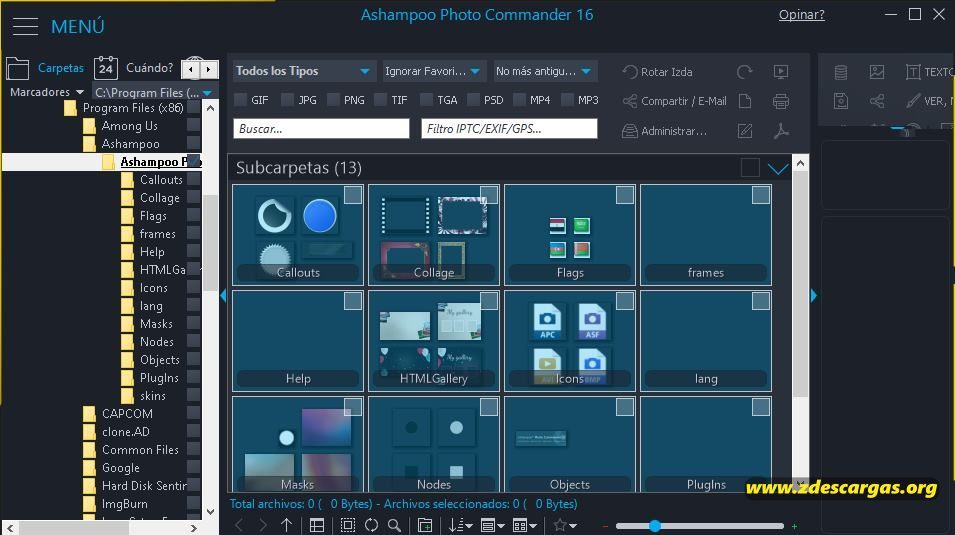Click the picture icon in right panel
Image resolution: width=955 pixels, height=535 pixels.
tap(877, 72)
